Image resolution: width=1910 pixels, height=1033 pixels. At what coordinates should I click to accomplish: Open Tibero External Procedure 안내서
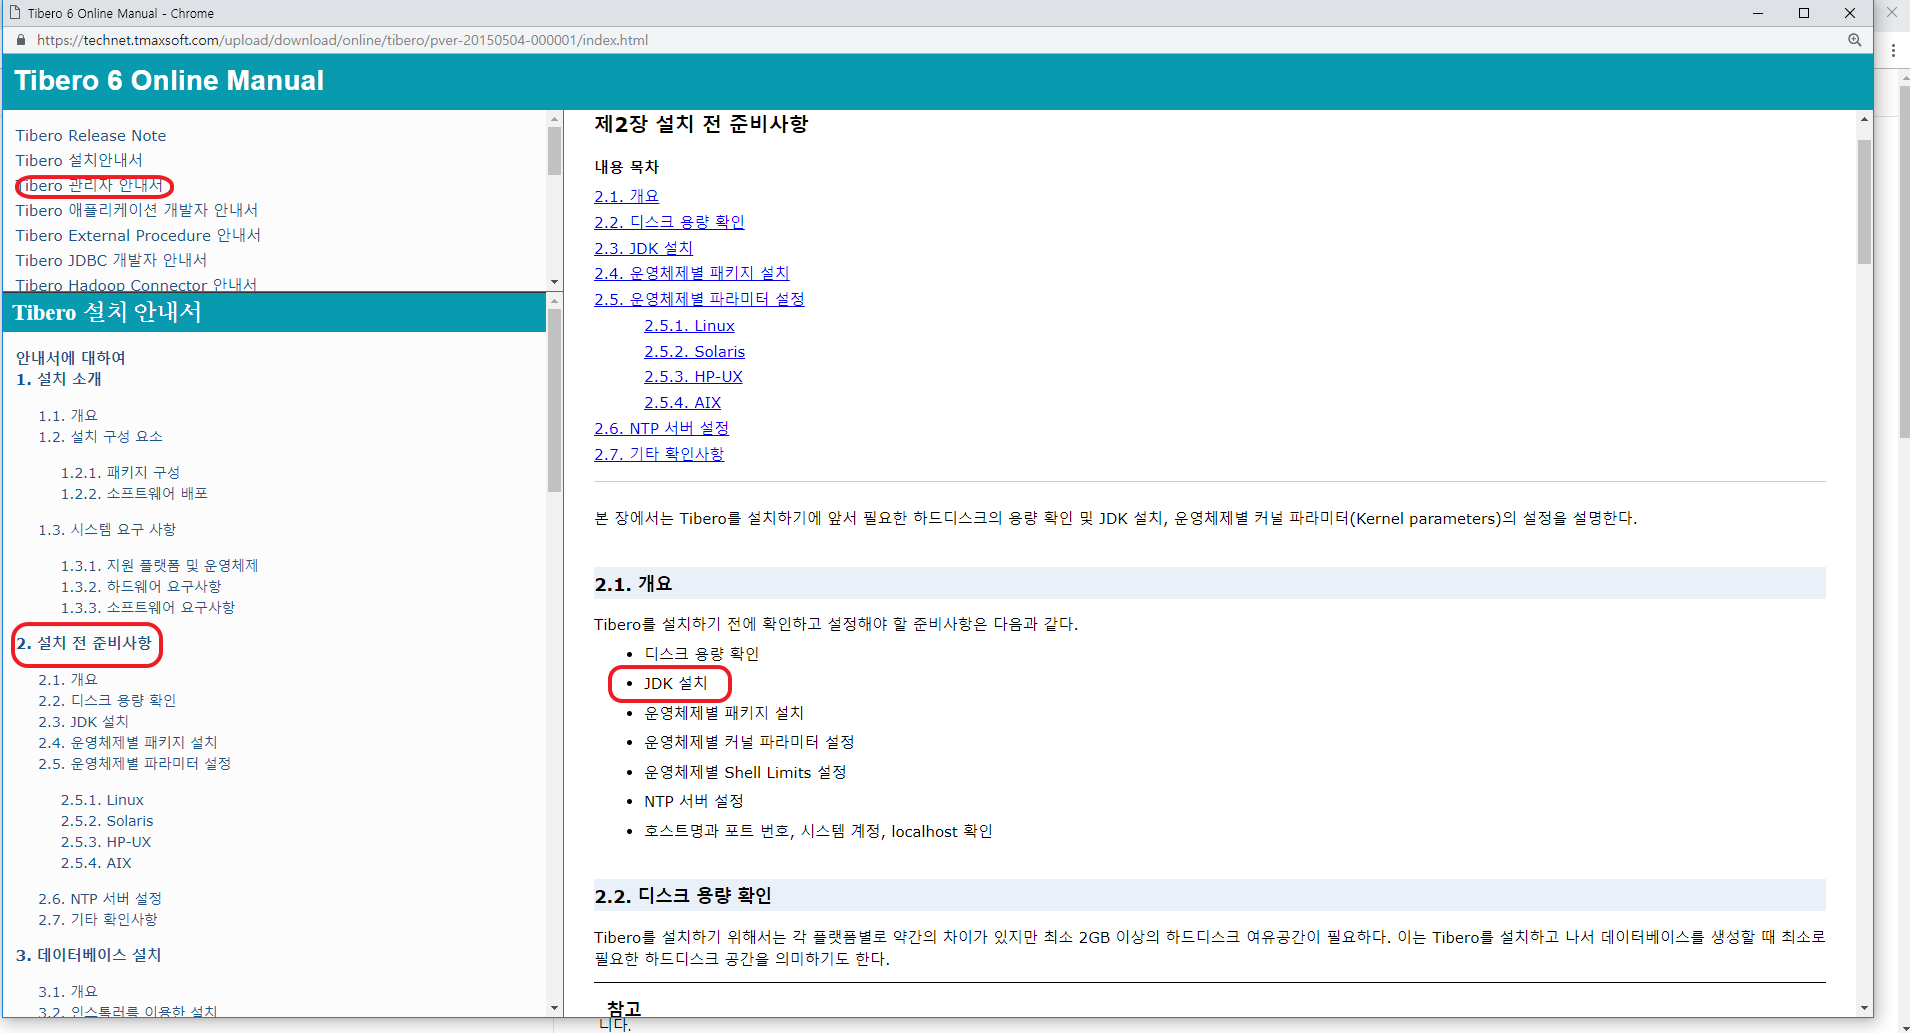point(138,235)
